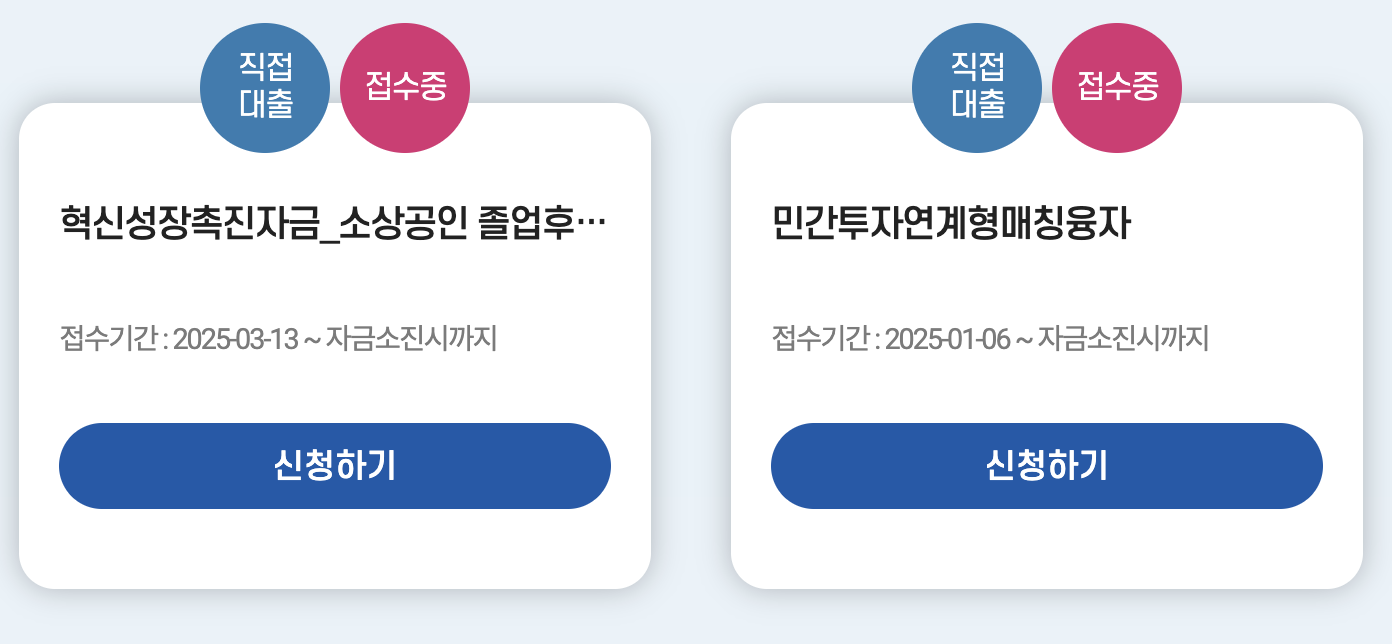Click the 직접대출 badge on the right card
Viewport: 1392px width, 644px height.
click(977, 88)
